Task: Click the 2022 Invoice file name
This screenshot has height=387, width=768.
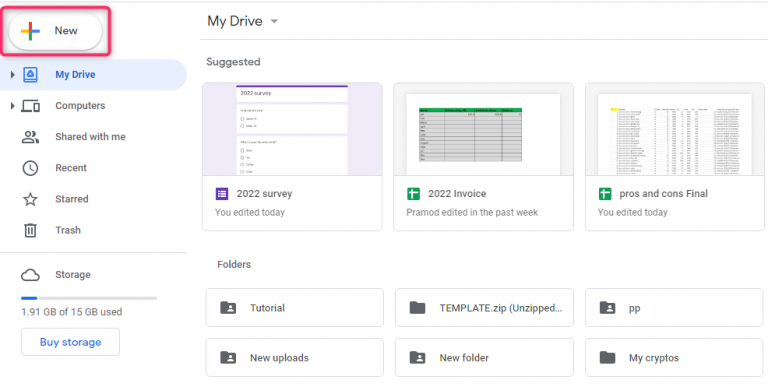Action: coord(457,194)
